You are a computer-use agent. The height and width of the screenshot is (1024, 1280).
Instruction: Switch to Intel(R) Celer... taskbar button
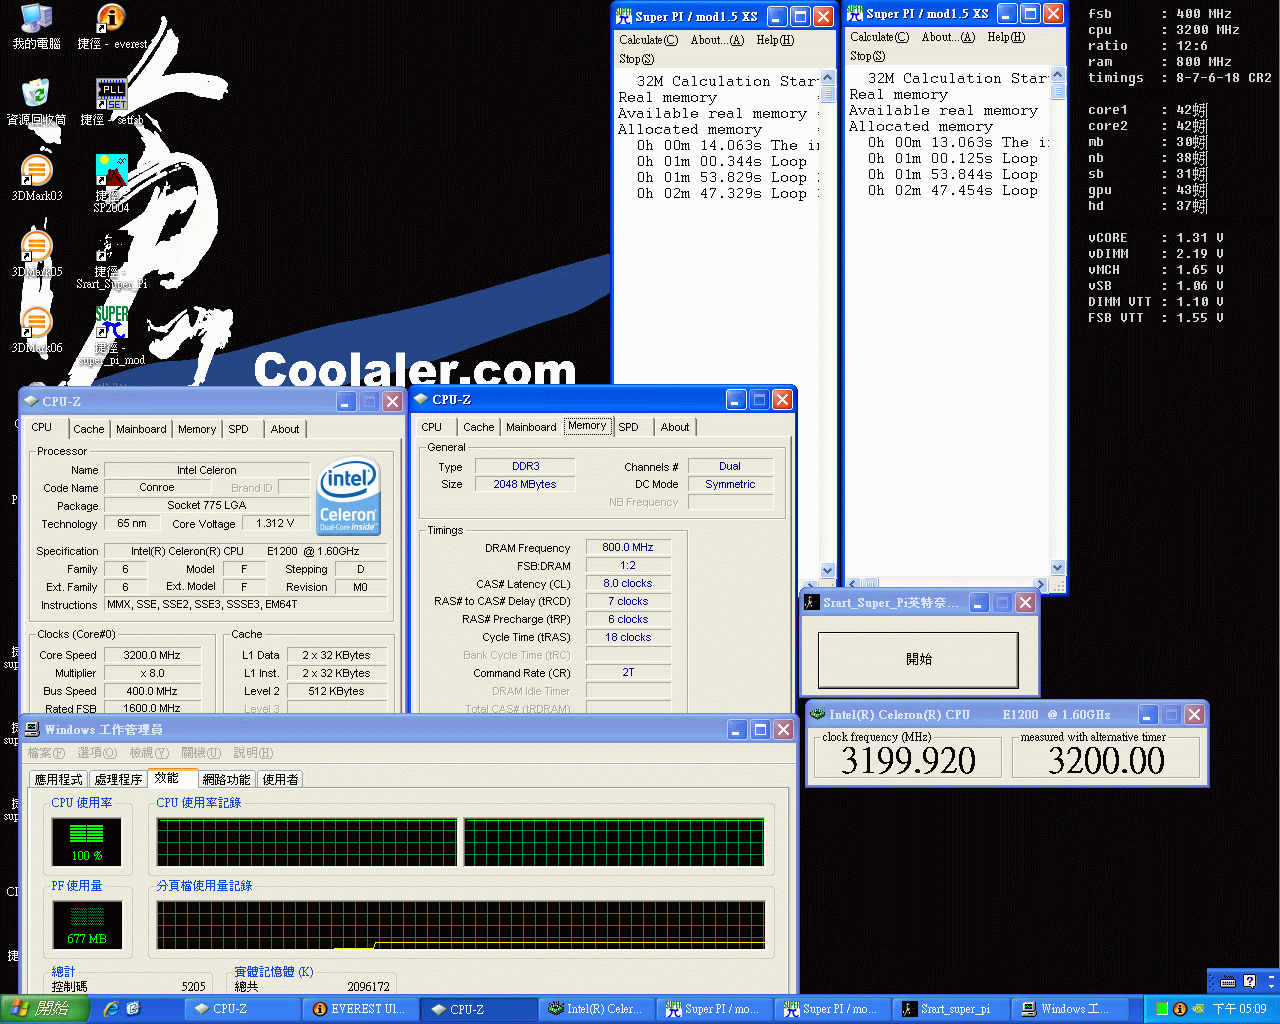pos(596,1009)
